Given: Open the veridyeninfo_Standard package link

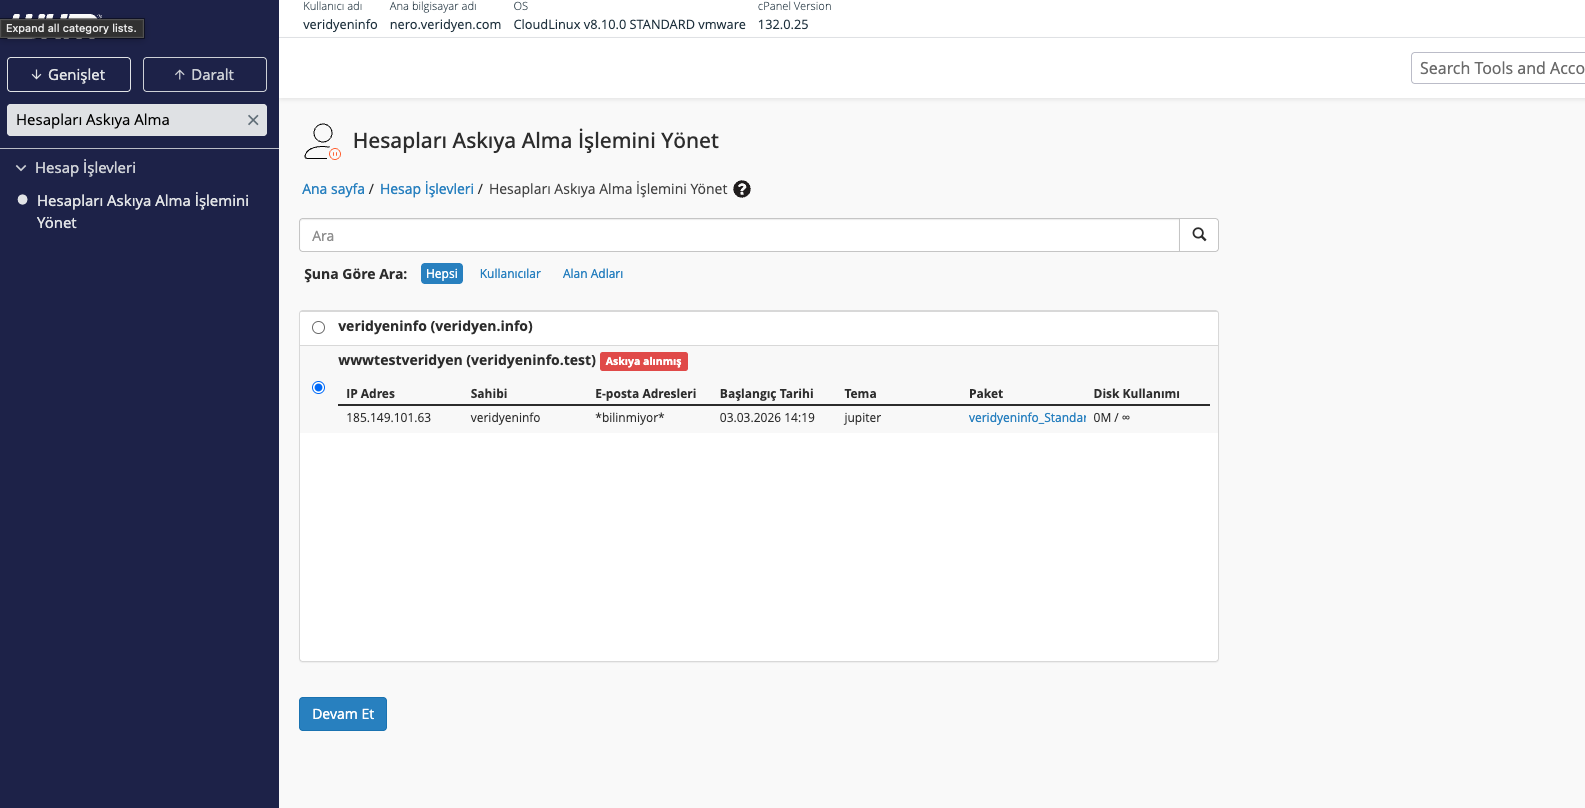Looking at the screenshot, I should click(x=1026, y=418).
